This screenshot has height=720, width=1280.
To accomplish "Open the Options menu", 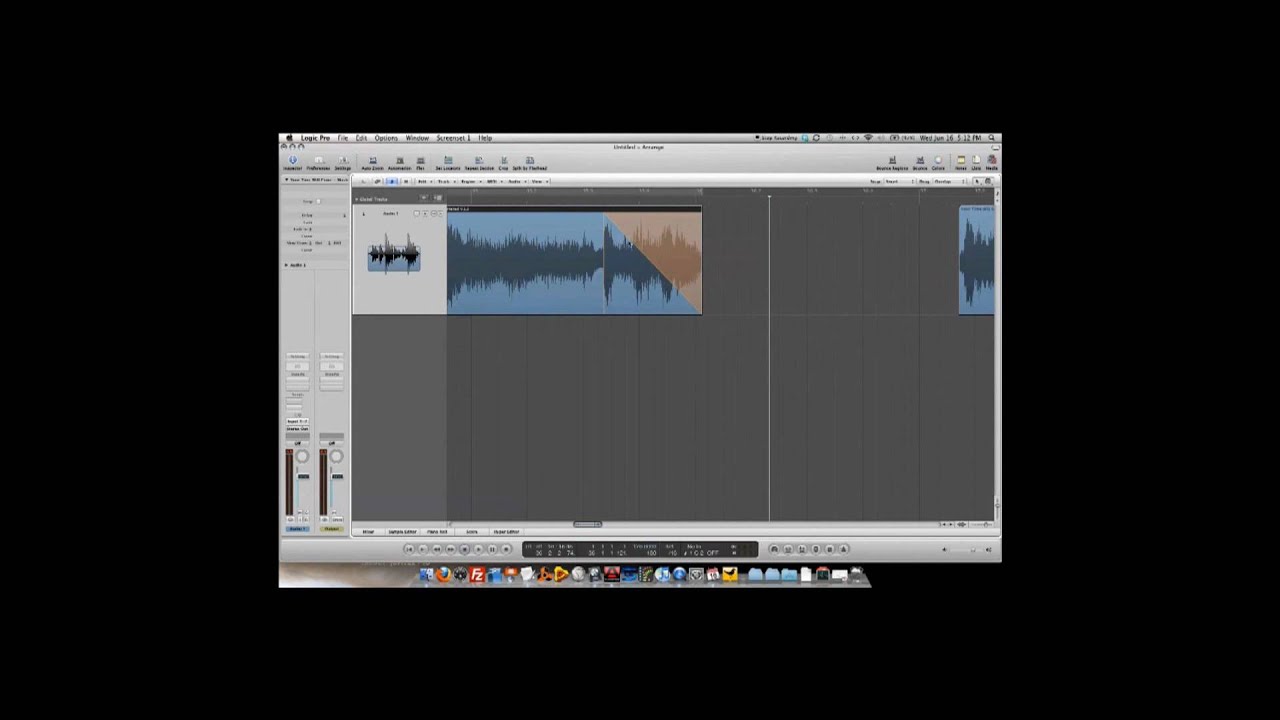I will click(386, 138).
